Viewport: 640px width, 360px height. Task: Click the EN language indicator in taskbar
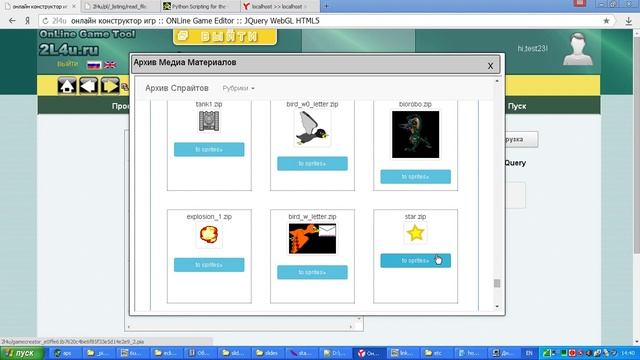click(529, 353)
